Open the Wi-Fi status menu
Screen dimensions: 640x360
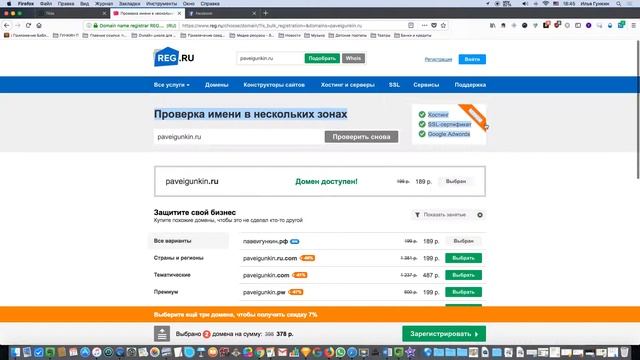tap(546, 3)
